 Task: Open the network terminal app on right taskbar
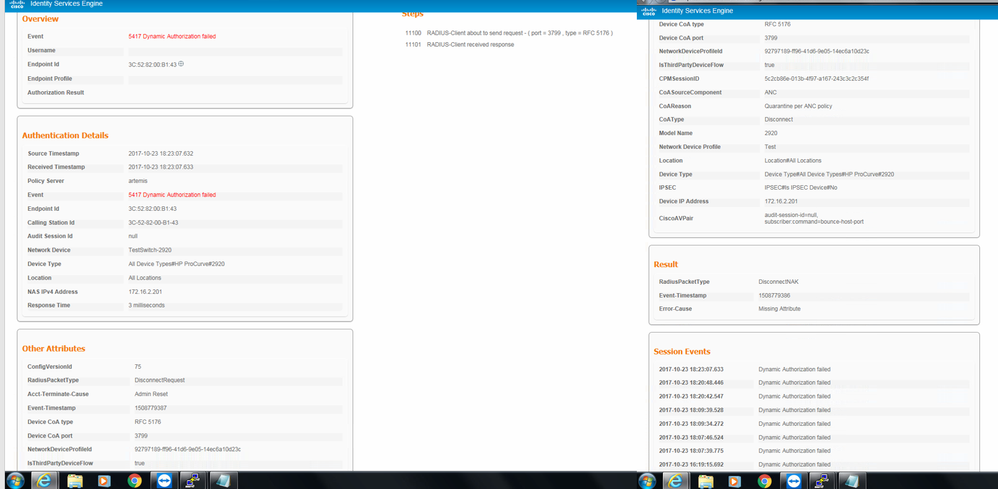(x=820, y=481)
